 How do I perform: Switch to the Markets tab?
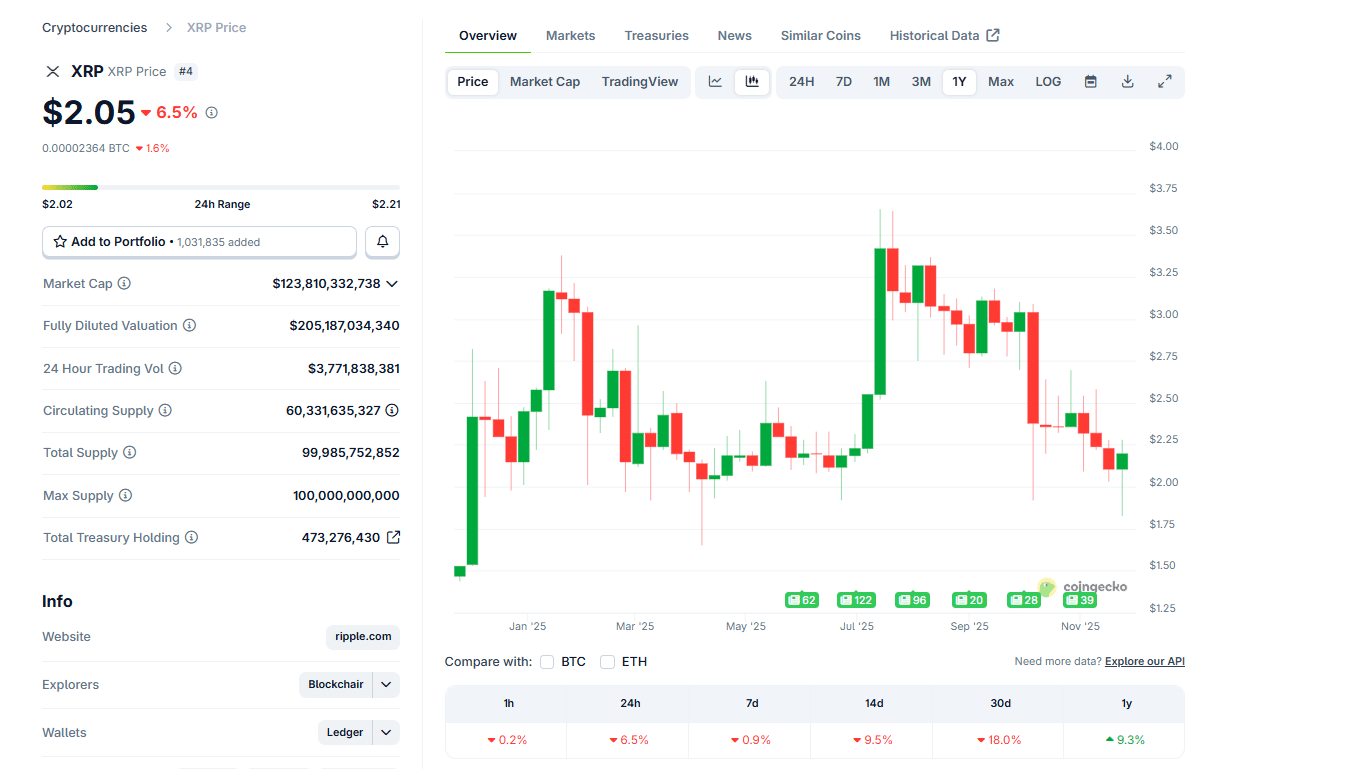point(570,35)
